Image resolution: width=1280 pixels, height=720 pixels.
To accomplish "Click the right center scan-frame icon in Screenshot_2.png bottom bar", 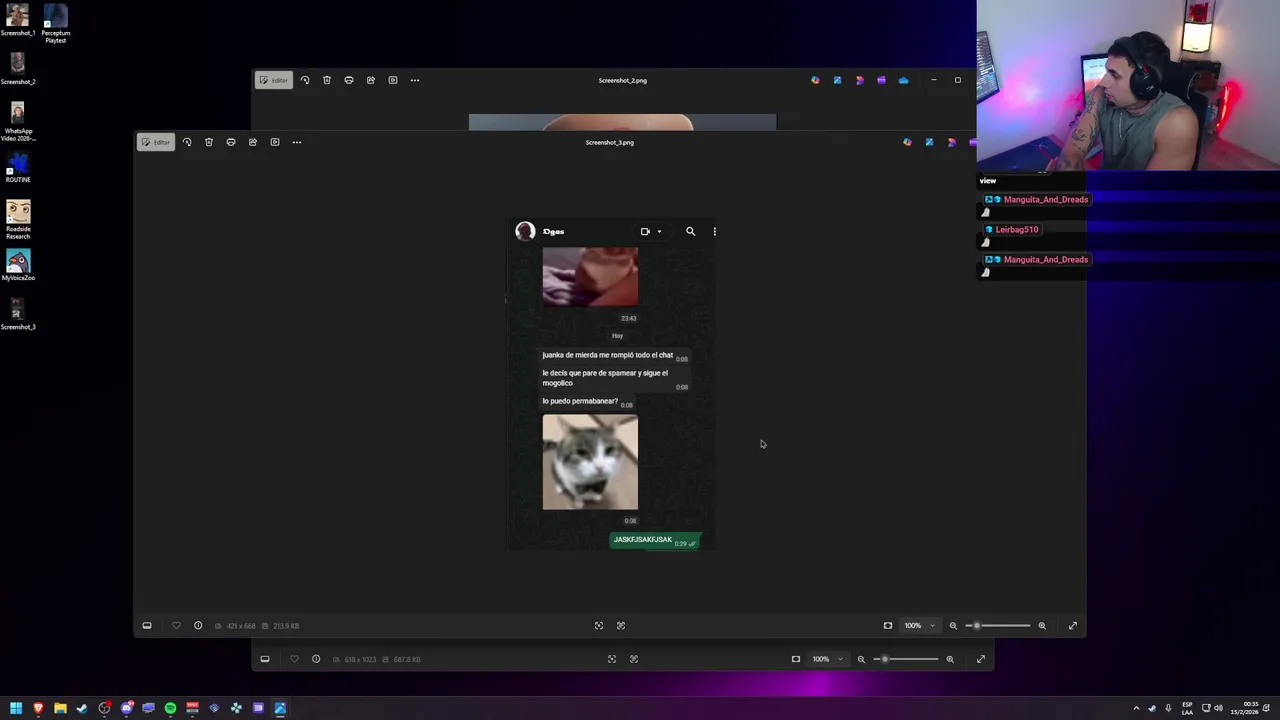I will (634, 659).
